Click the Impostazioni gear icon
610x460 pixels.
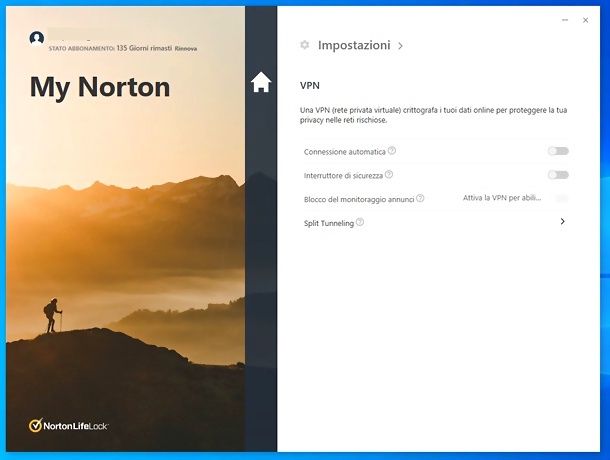[x=305, y=45]
